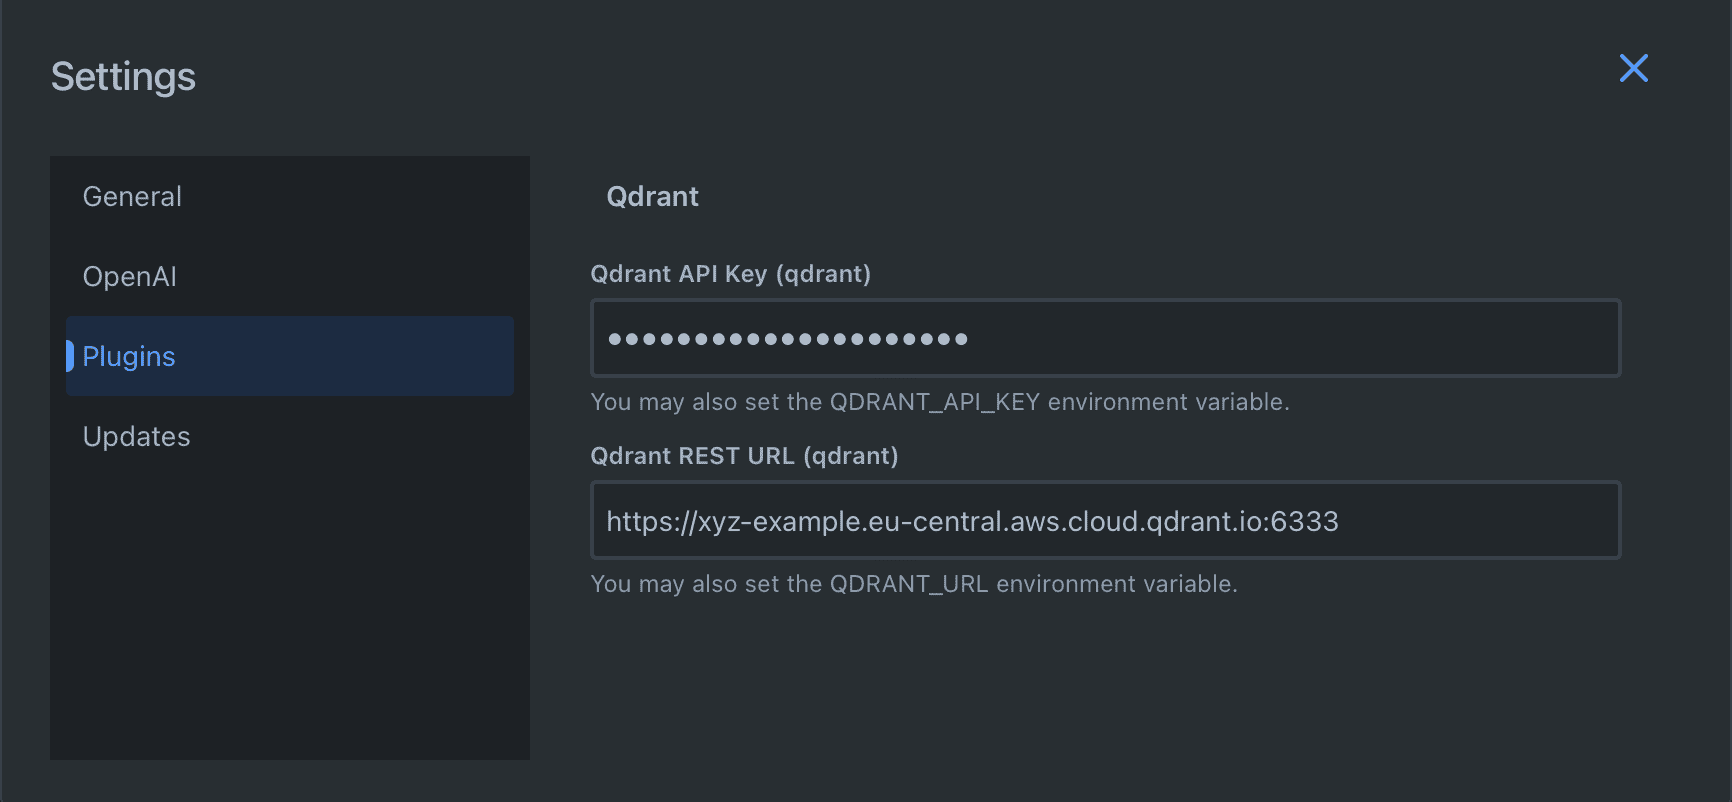Open the General settings section
The height and width of the screenshot is (802, 1732).
290,196
